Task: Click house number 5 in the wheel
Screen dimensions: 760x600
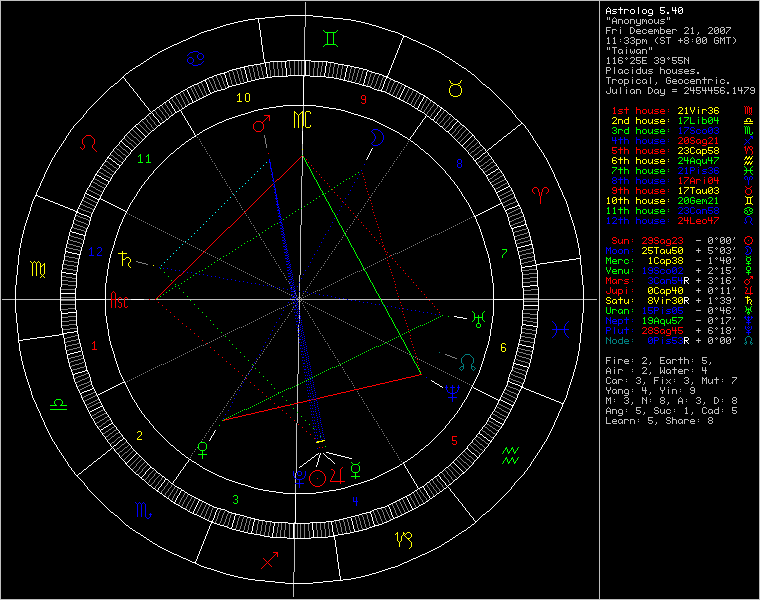Action: pyautogui.click(x=454, y=441)
